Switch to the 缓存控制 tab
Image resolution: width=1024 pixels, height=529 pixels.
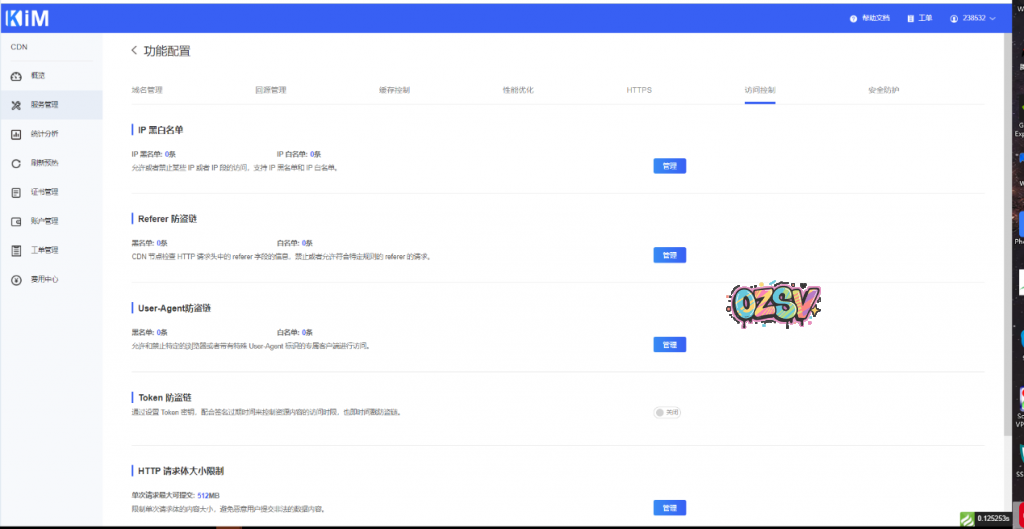coord(394,90)
